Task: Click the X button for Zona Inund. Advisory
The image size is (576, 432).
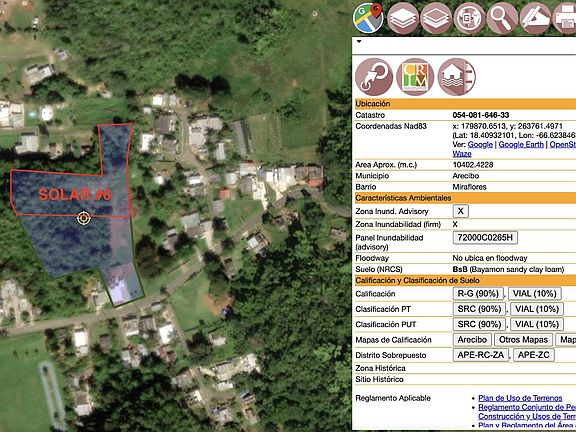Action: pyautogui.click(x=461, y=211)
